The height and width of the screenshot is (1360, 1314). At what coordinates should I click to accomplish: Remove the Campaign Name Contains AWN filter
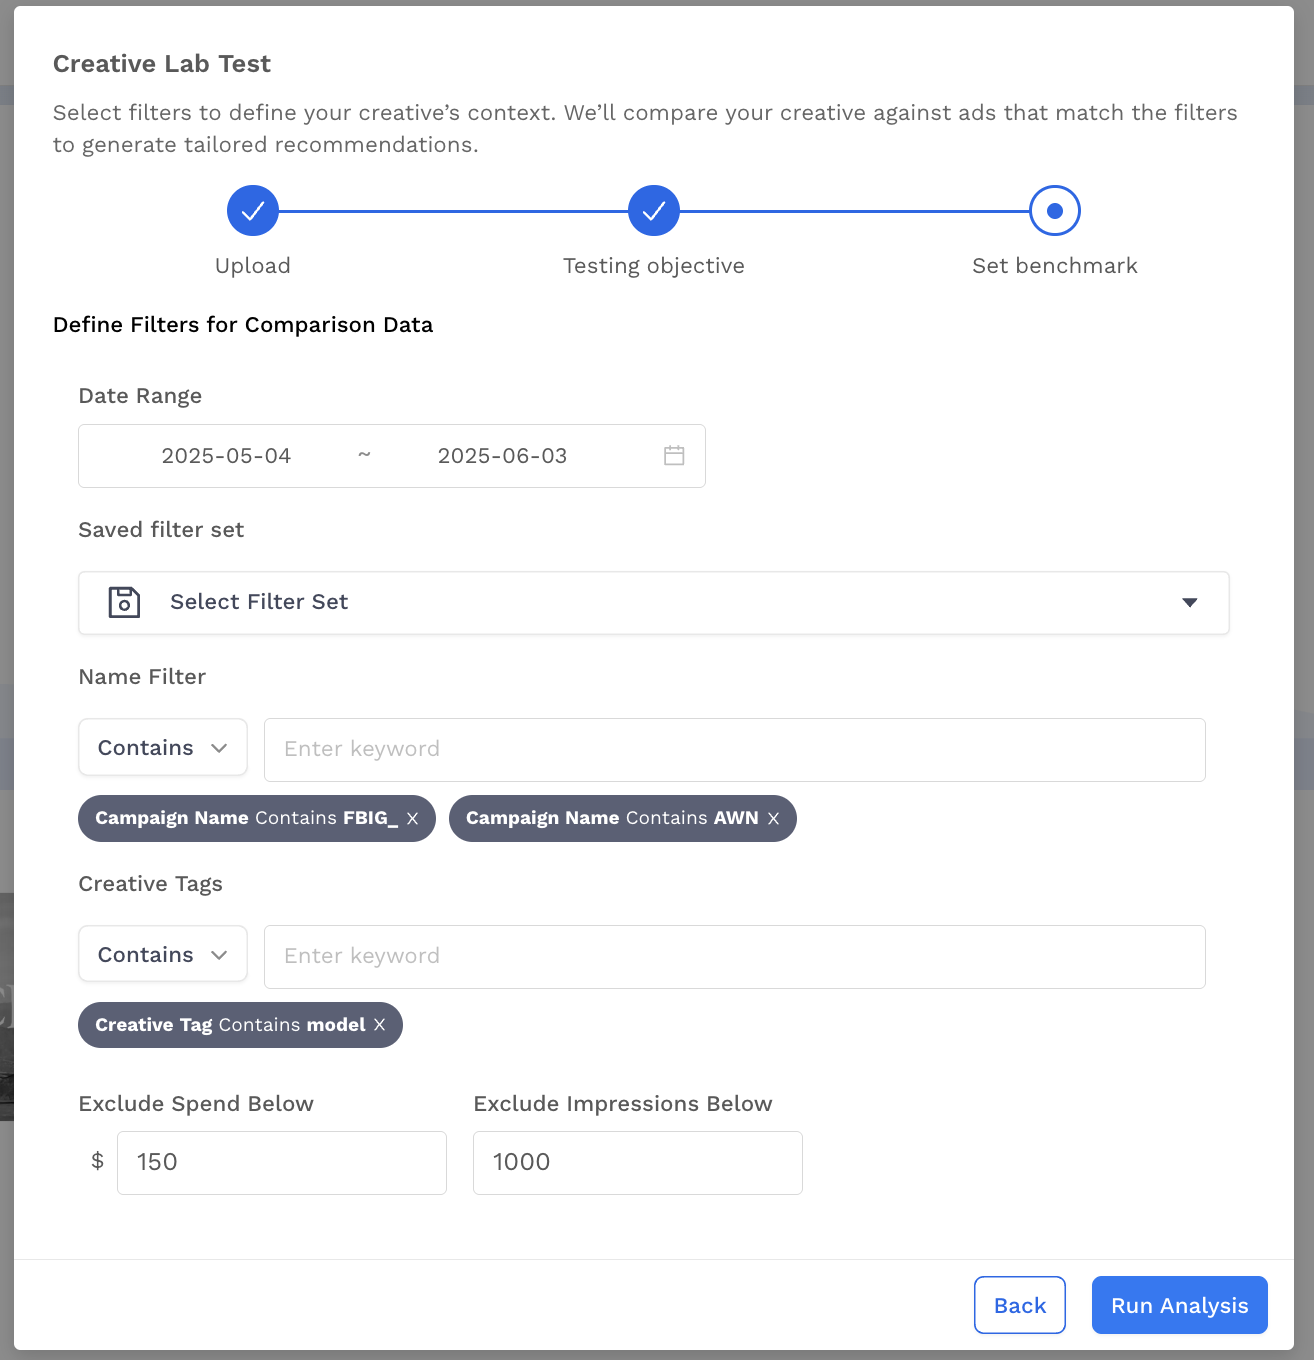(773, 819)
